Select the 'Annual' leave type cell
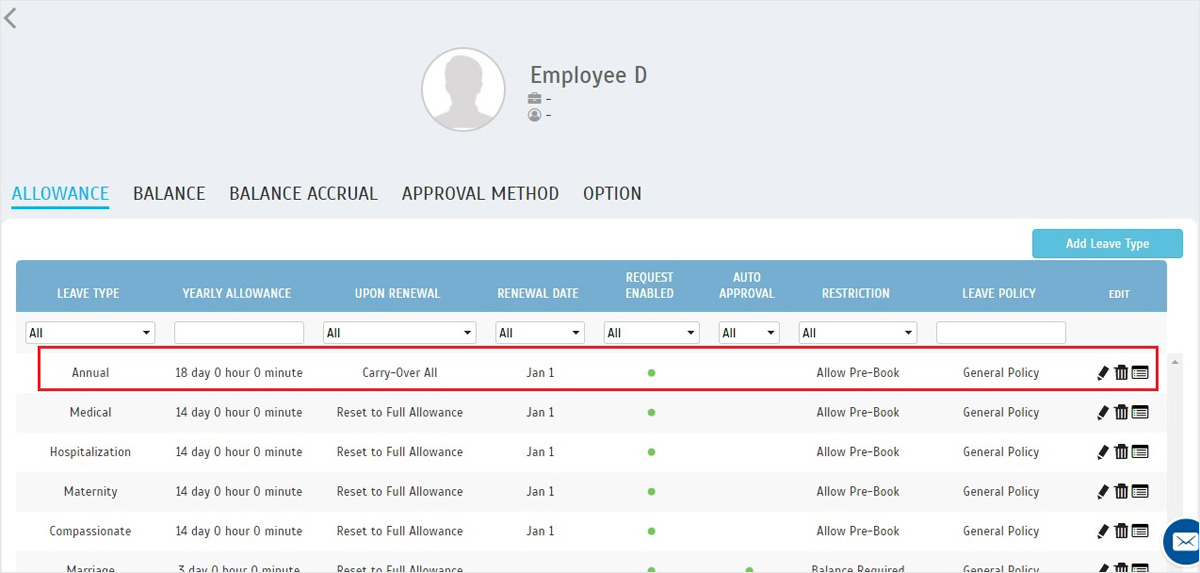 [x=90, y=373]
